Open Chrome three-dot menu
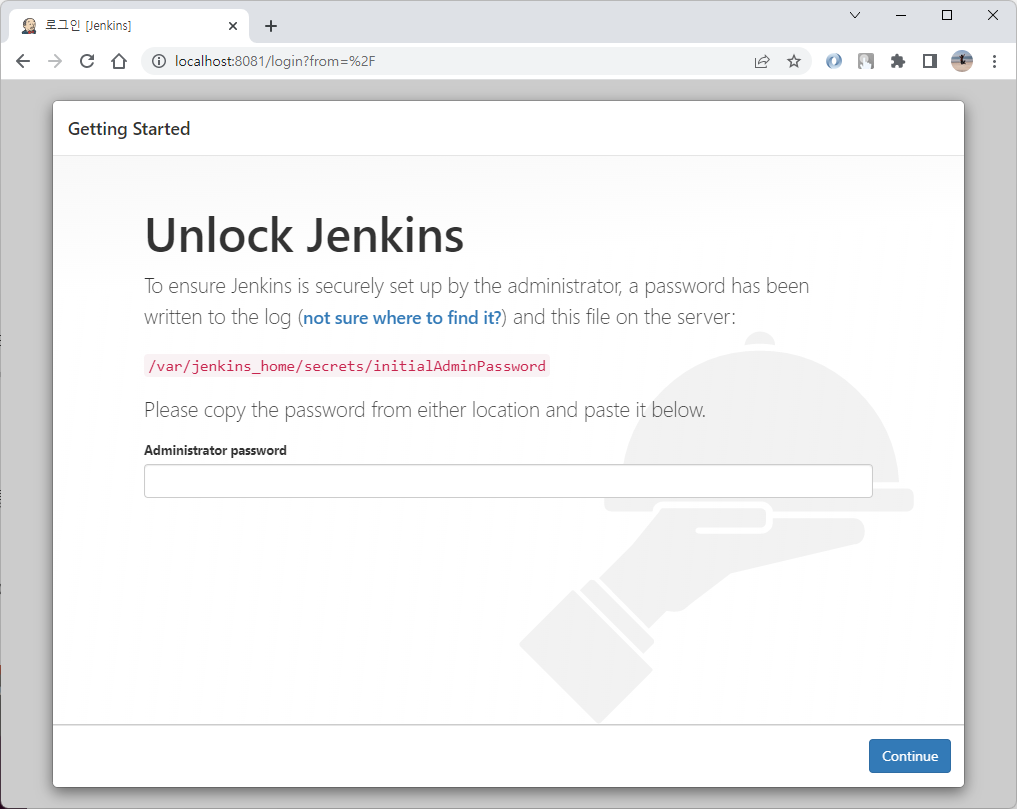This screenshot has width=1017, height=809. [x=994, y=61]
